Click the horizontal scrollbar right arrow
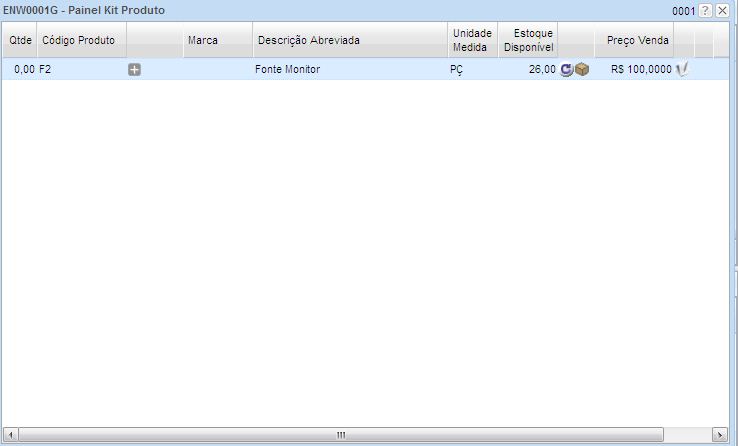This screenshot has width=738, height=446. 720,435
